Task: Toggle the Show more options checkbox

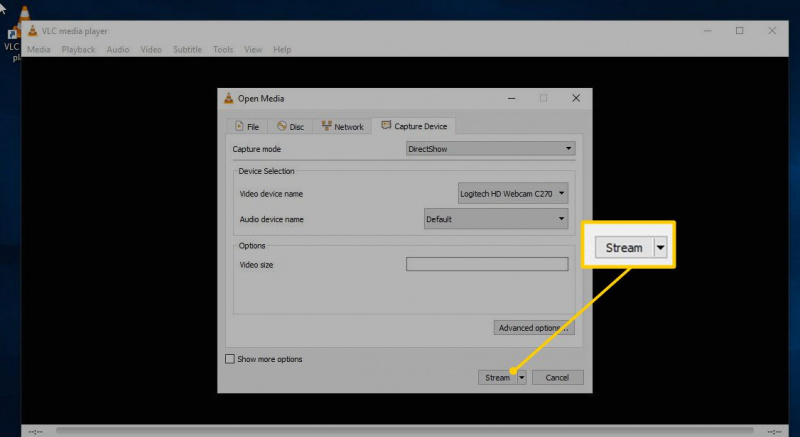Action: (230, 359)
